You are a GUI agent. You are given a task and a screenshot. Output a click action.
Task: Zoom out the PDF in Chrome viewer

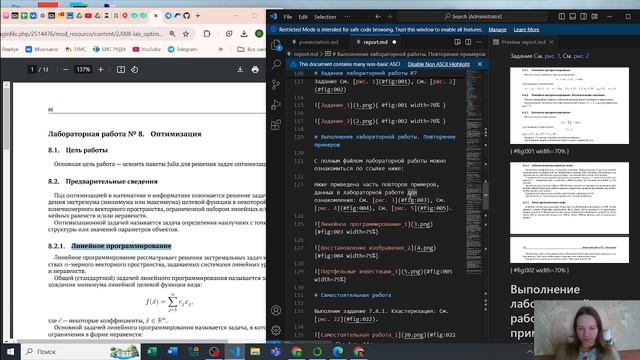click(66, 70)
